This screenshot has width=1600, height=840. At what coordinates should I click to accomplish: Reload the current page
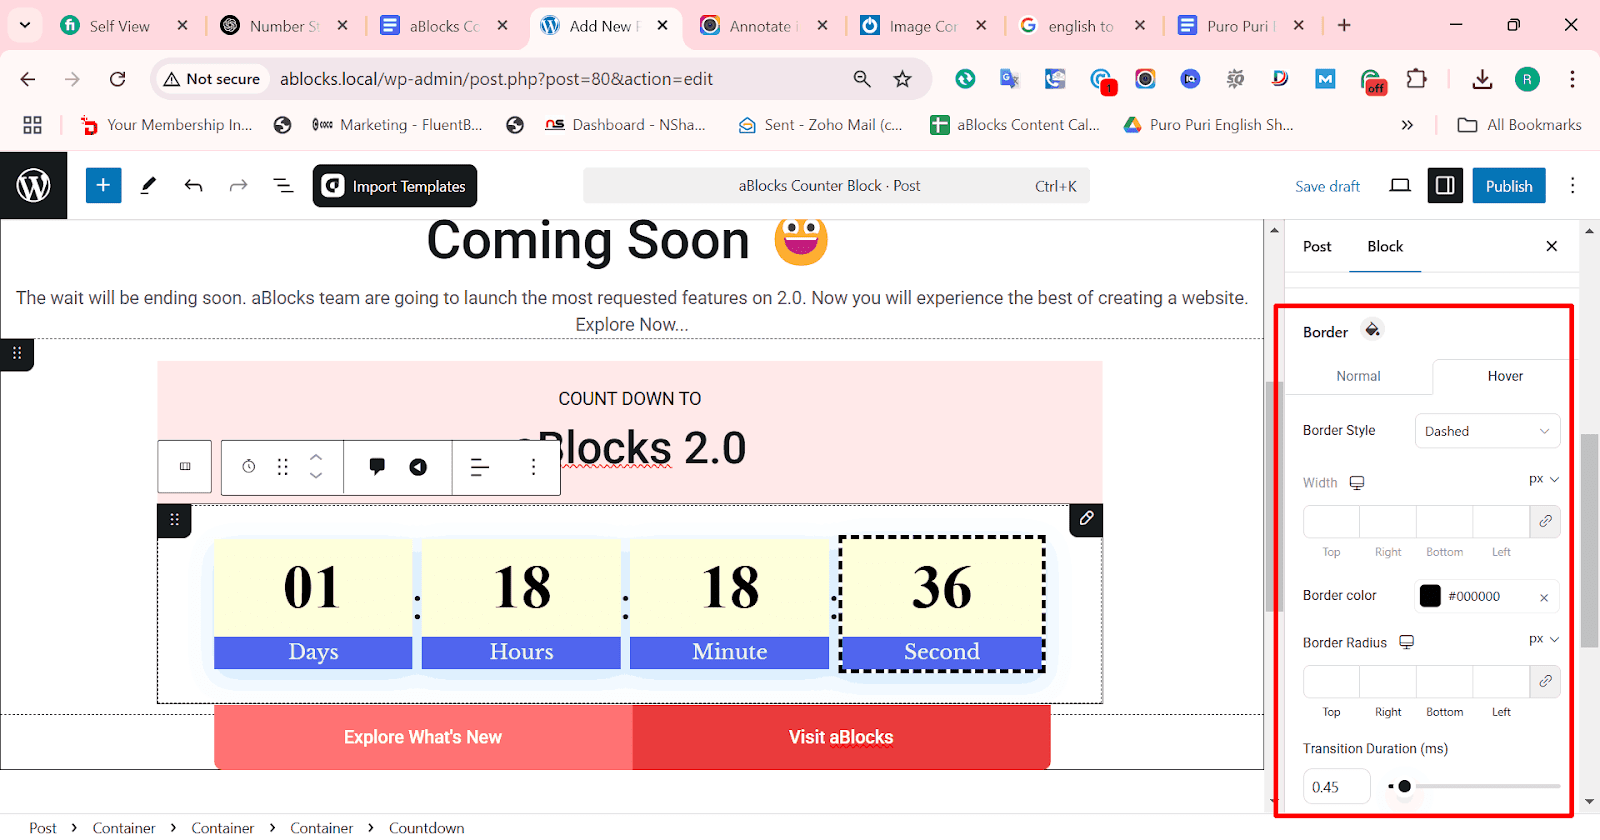tap(117, 79)
